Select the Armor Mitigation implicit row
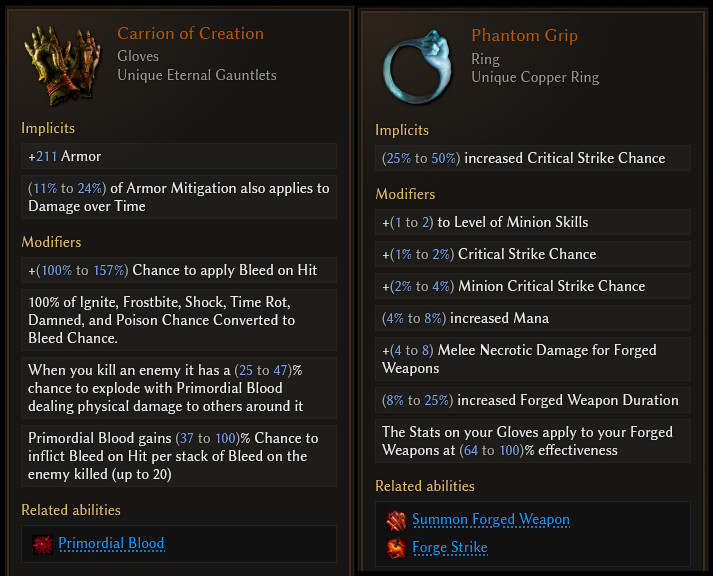Image resolution: width=713 pixels, height=576 pixels. (179, 197)
